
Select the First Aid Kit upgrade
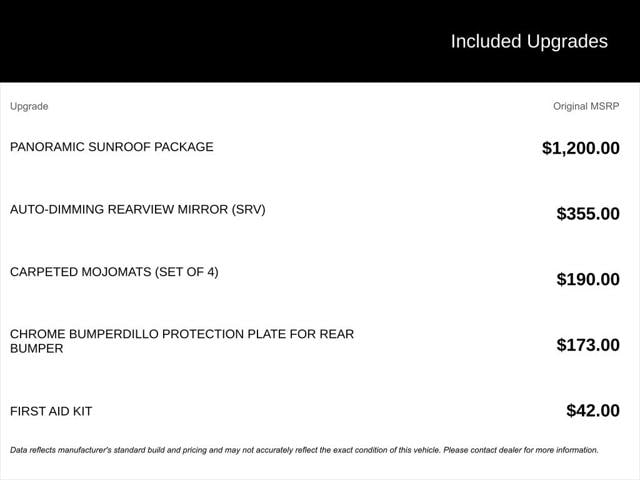pos(51,411)
